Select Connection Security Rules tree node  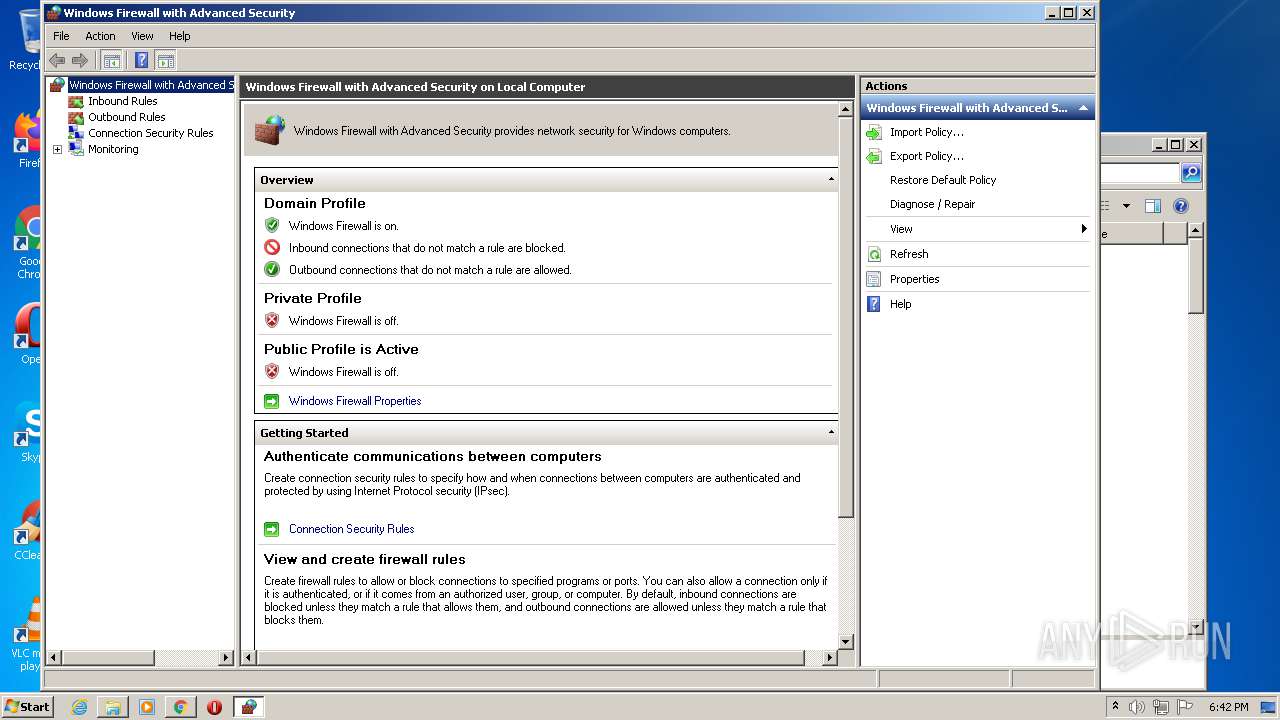pyautogui.click(x=150, y=133)
